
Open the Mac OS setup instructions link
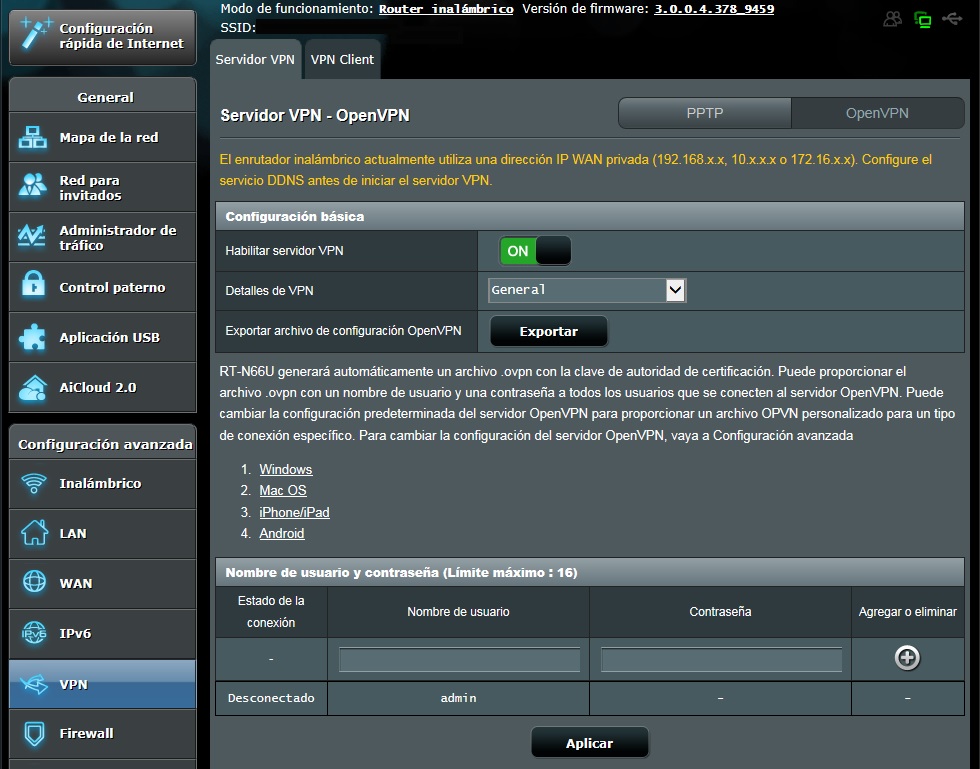[283, 491]
